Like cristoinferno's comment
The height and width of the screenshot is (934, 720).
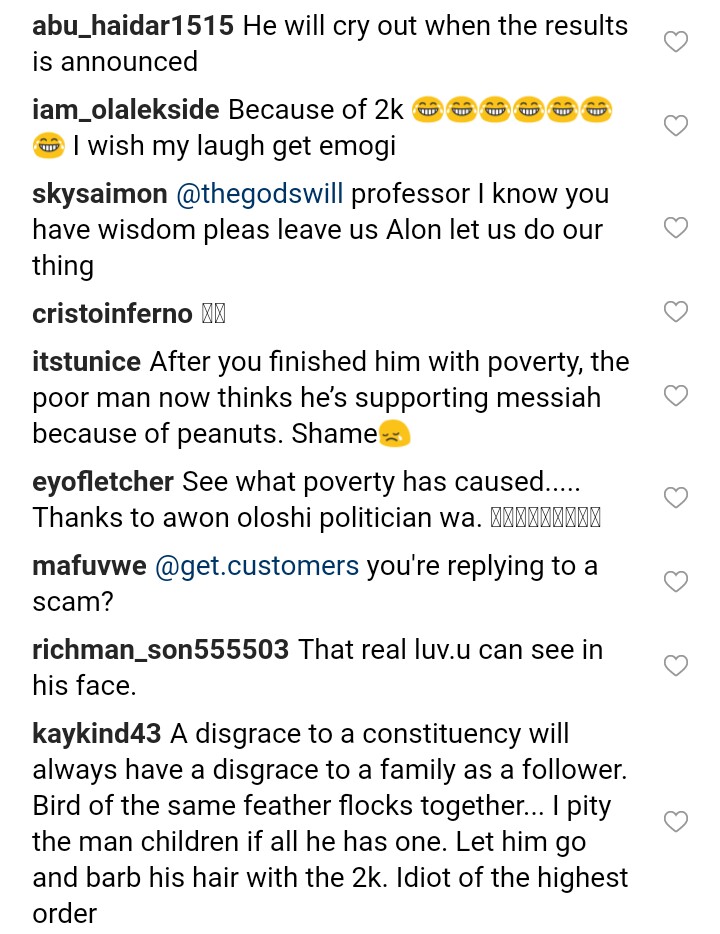(676, 312)
